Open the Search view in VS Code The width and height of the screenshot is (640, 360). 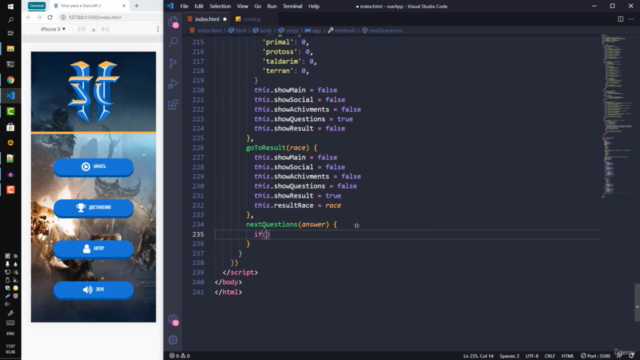tap(173, 42)
